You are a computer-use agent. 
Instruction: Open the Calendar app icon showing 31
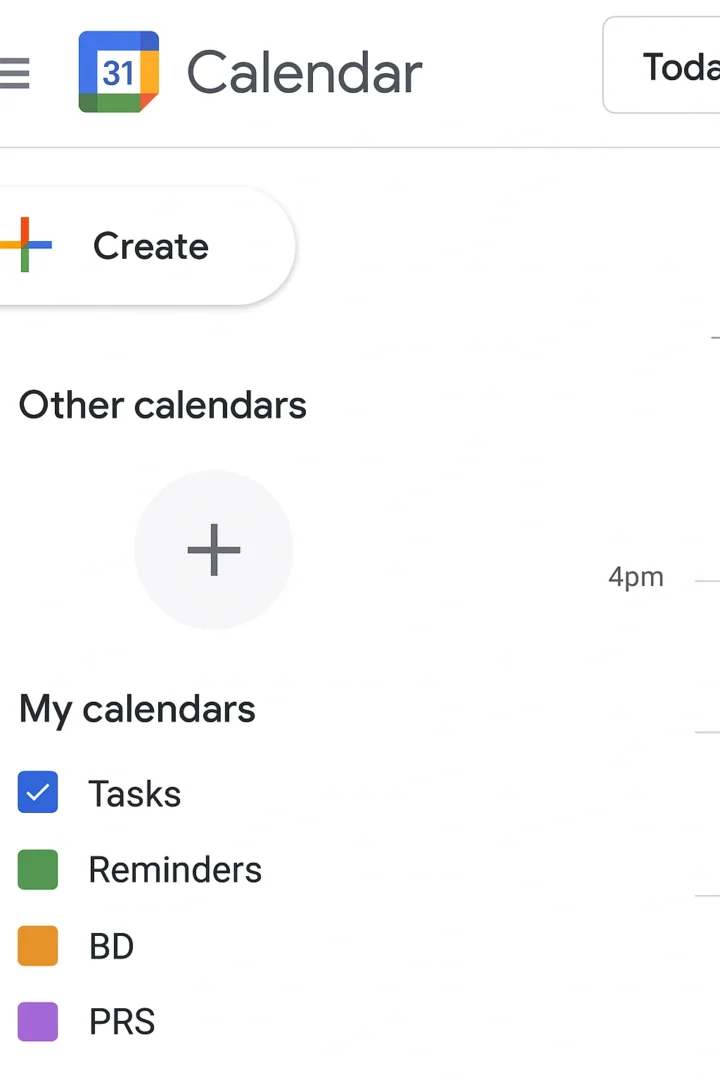point(118,71)
